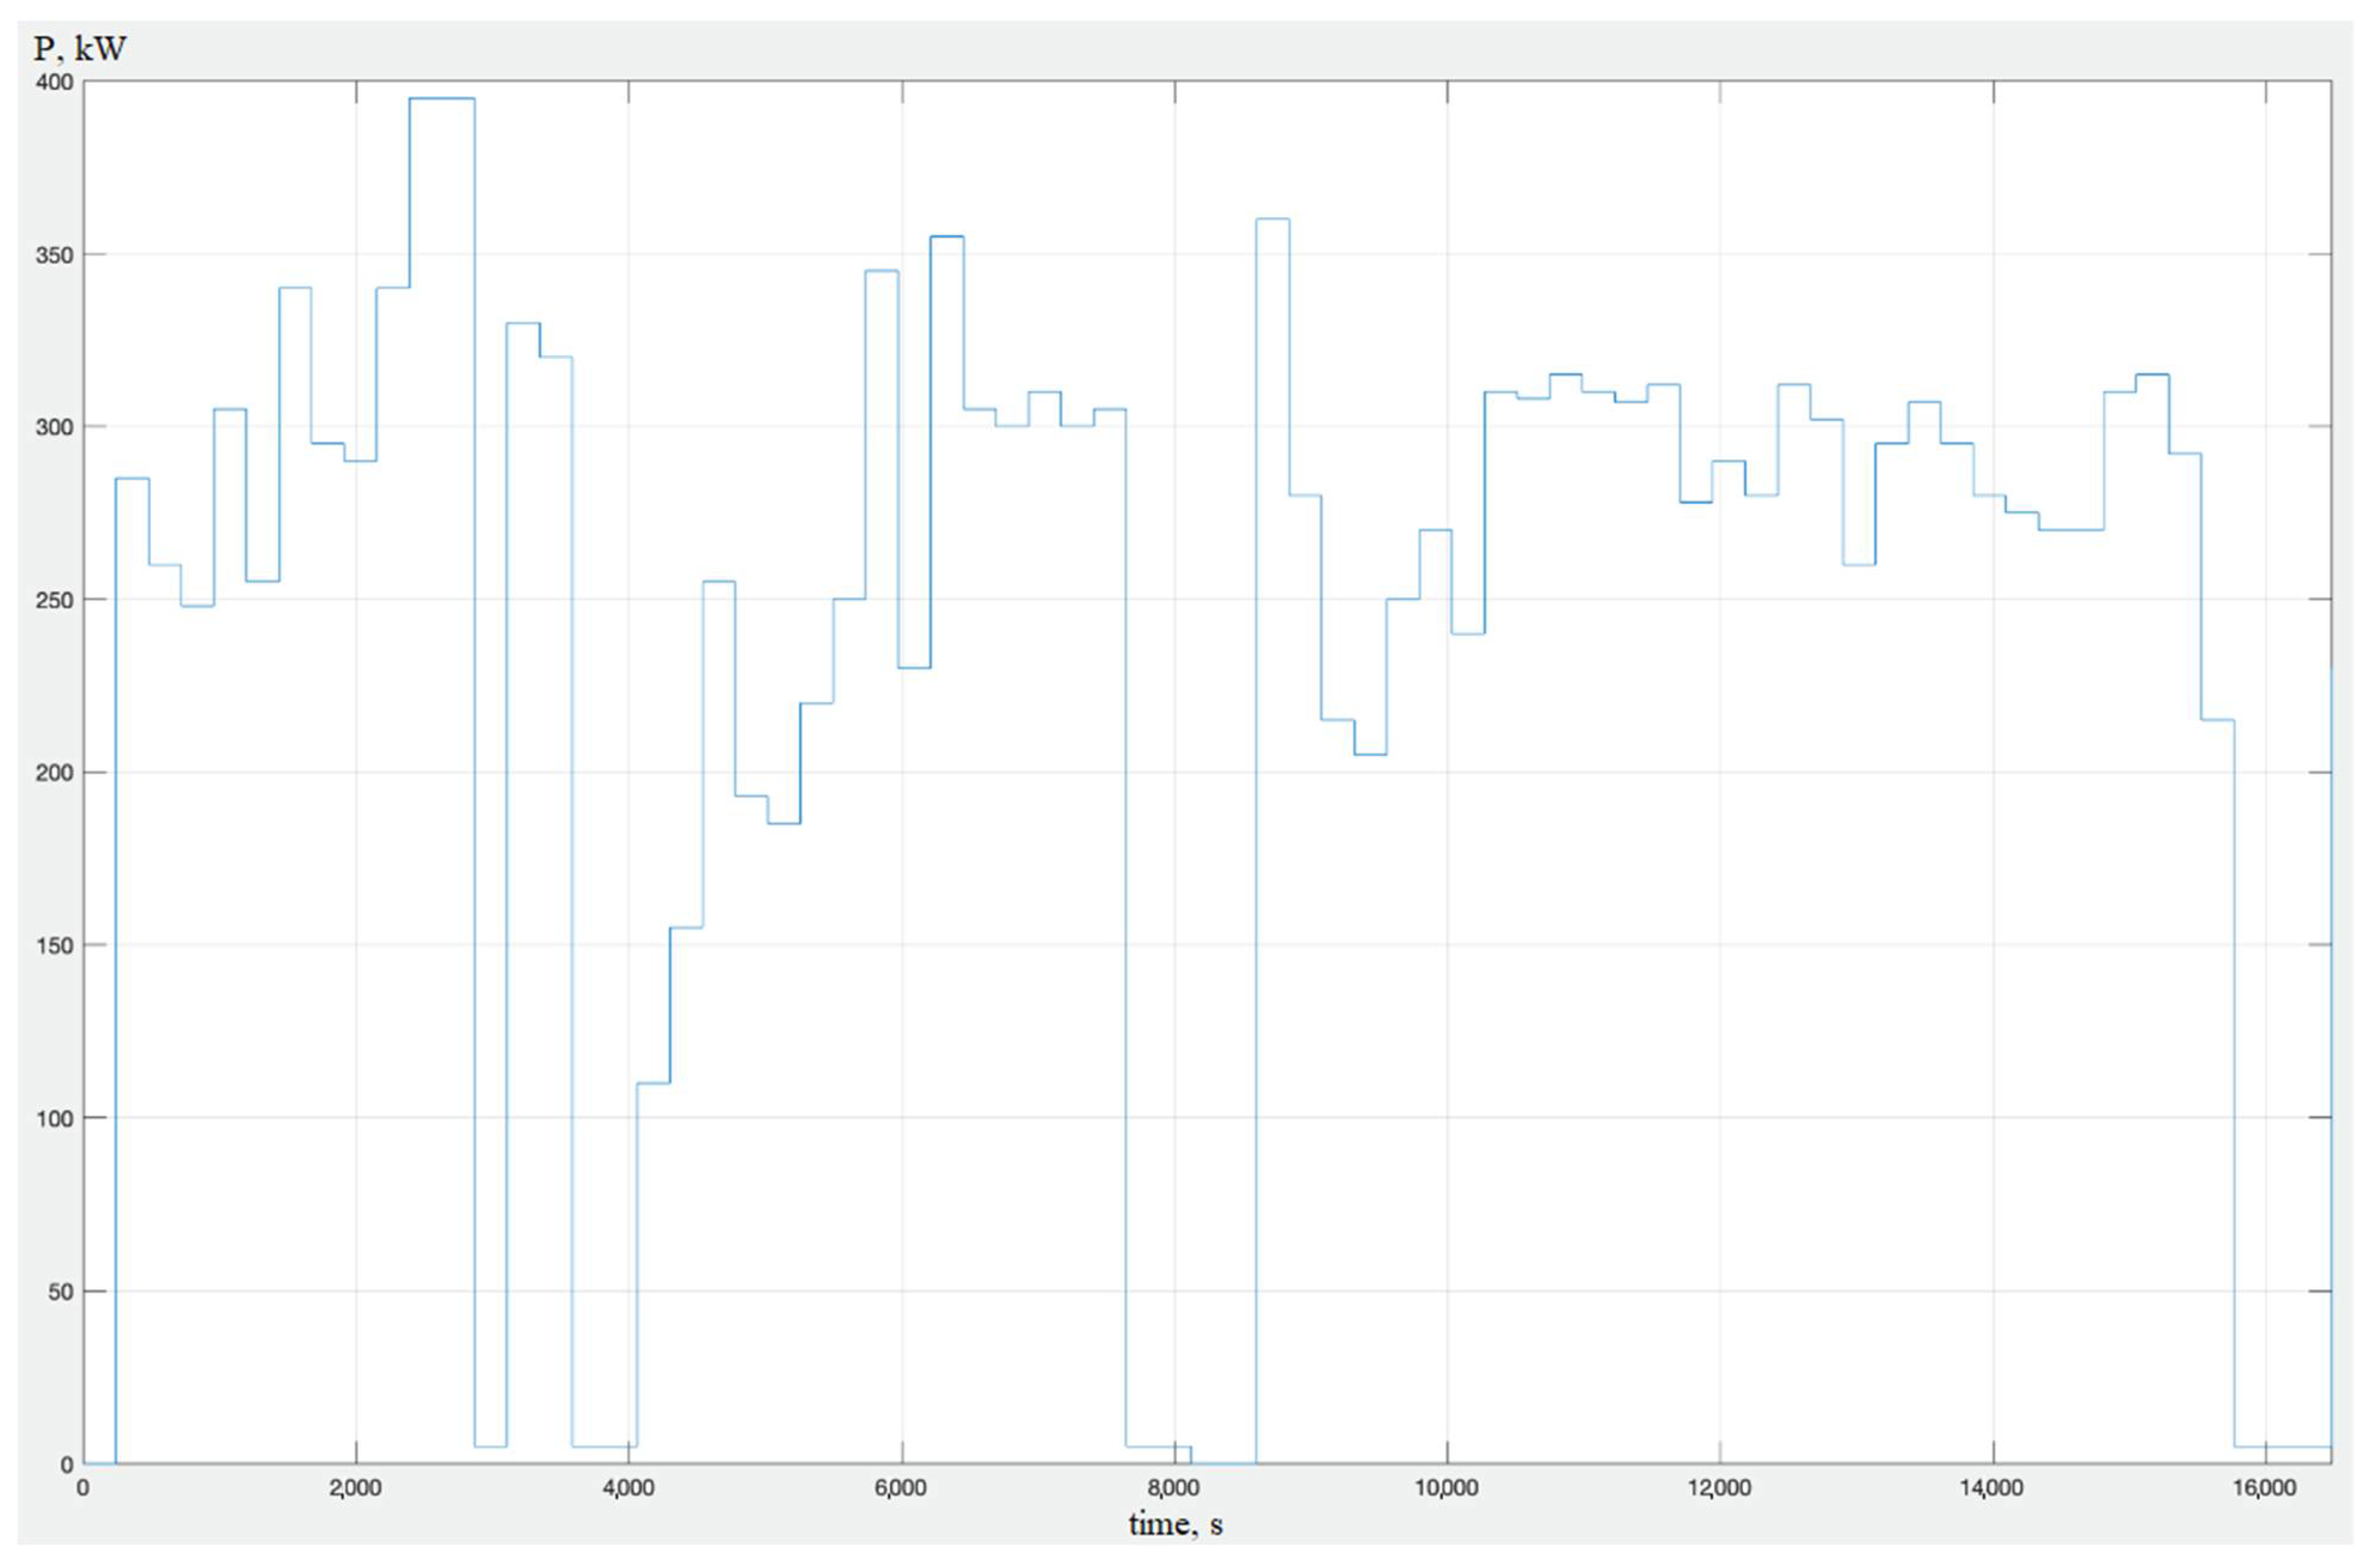The width and height of the screenshot is (2373, 1568).
Task: Select the 12,000 x-axis tick label
Action: point(1719,1488)
